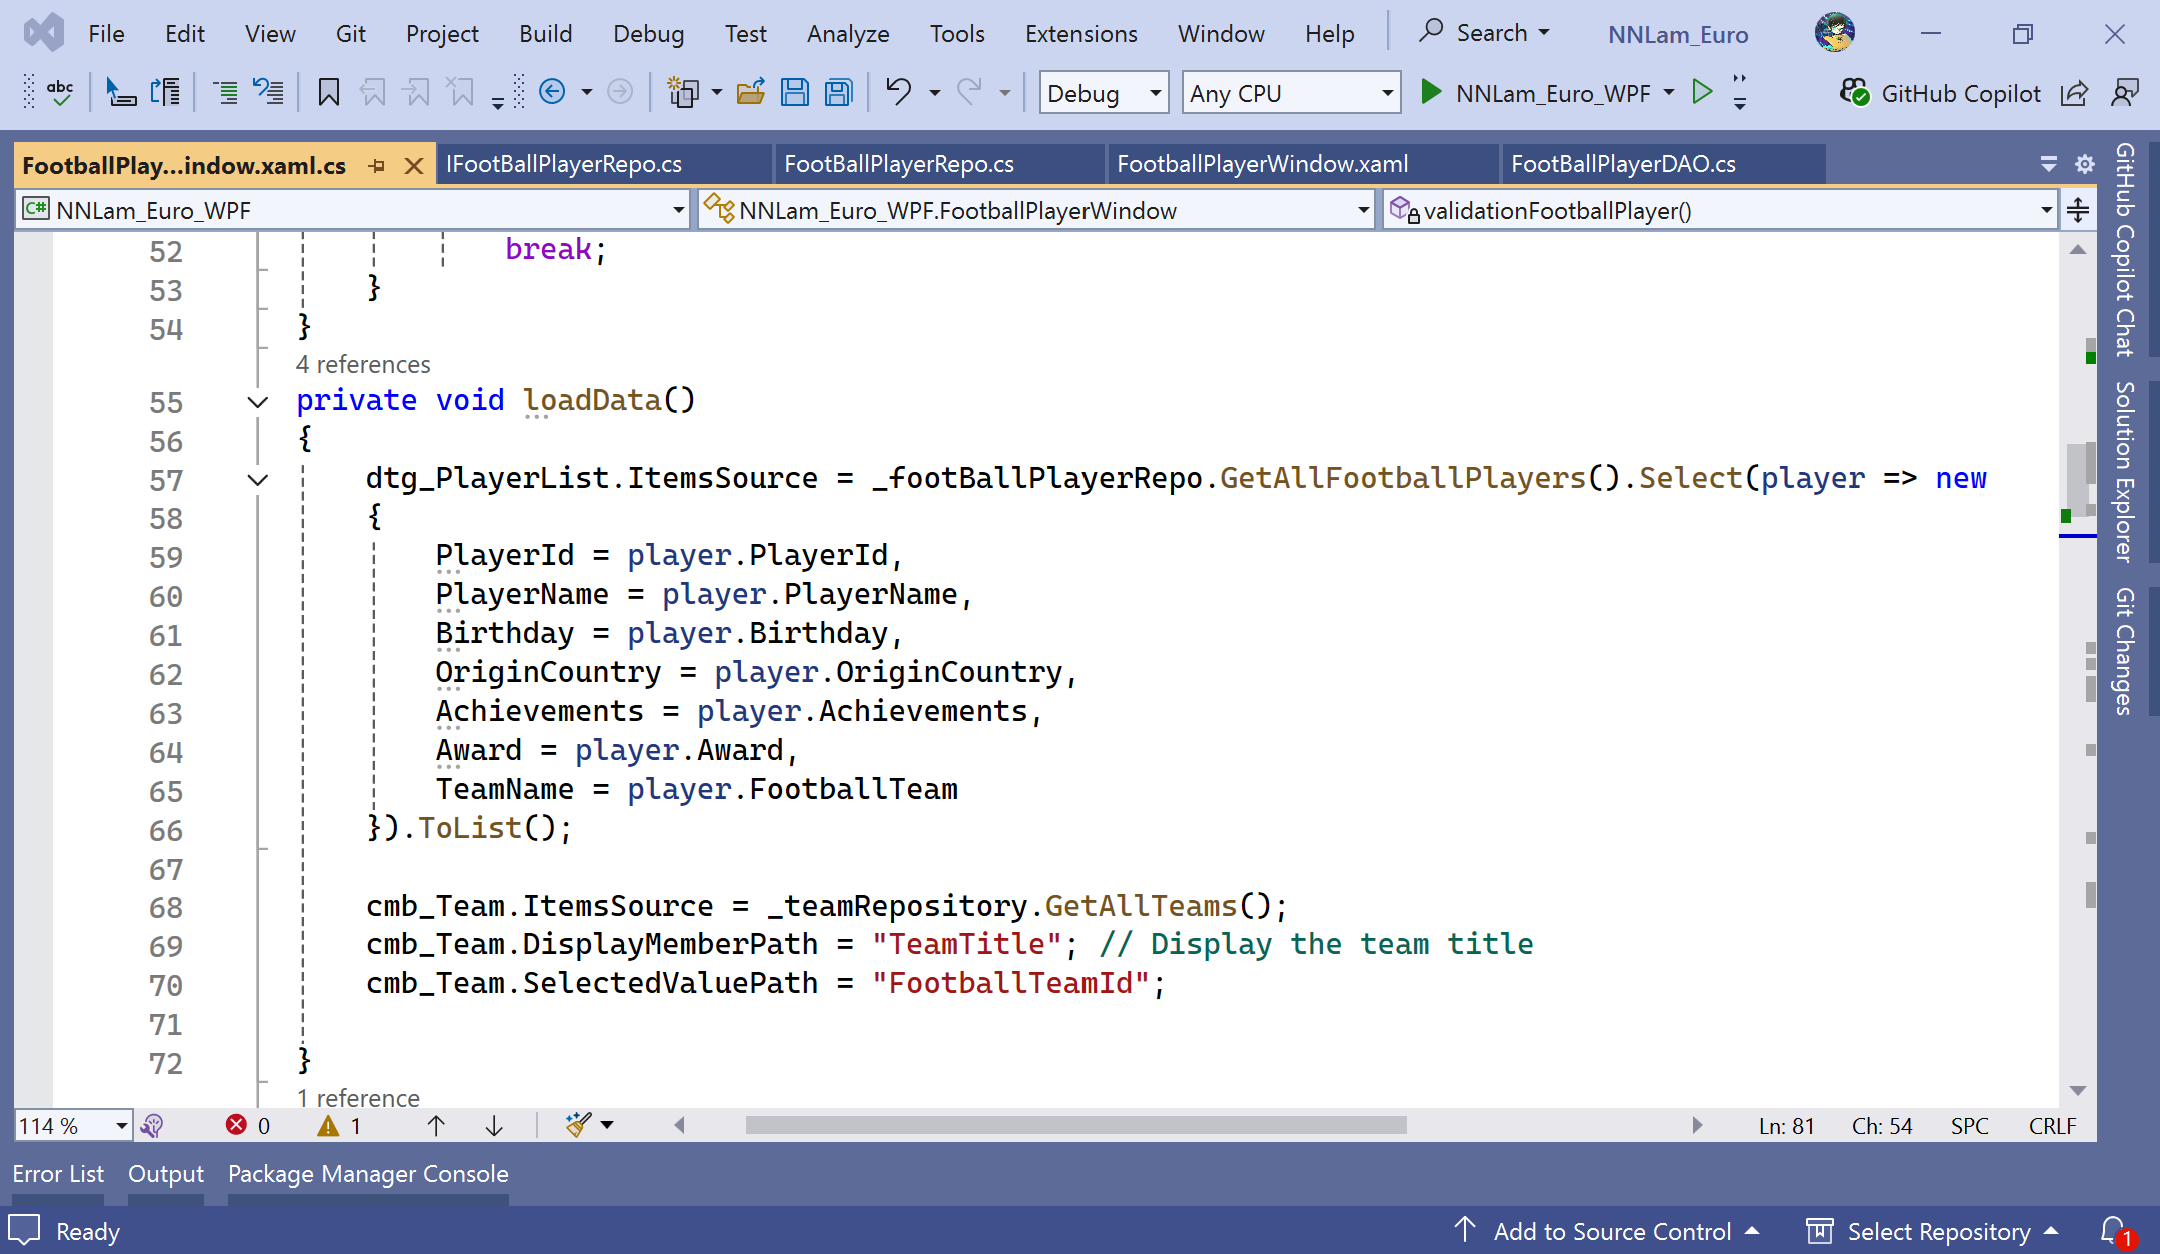Viewport: 2160px width, 1254px height.
Task: Close the FootballPlay...indow.xaml.cs tab
Action: [413, 166]
